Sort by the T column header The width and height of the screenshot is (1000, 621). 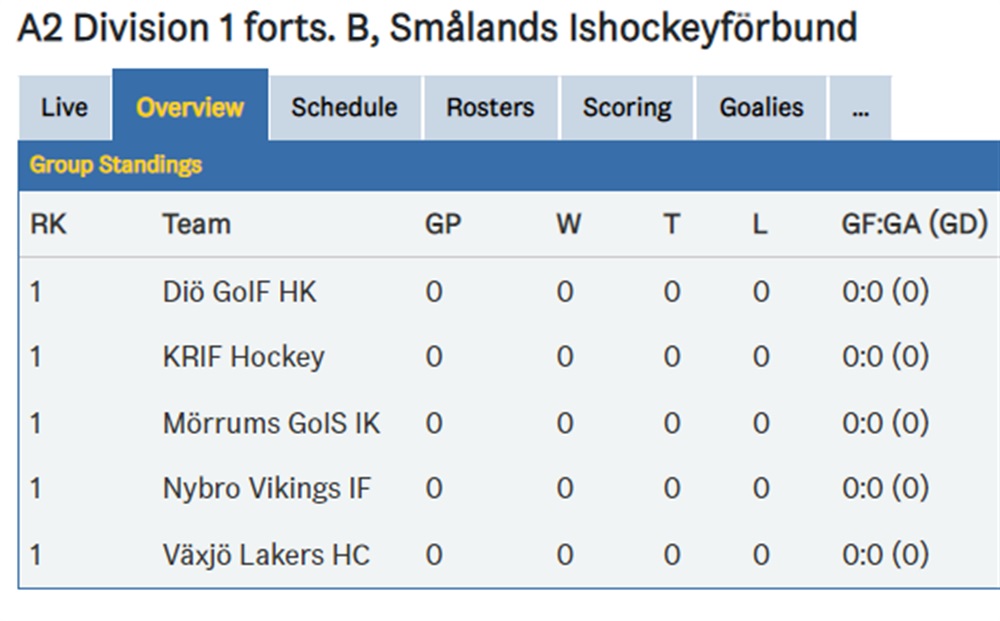pyautogui.click(x=672, y=224)
